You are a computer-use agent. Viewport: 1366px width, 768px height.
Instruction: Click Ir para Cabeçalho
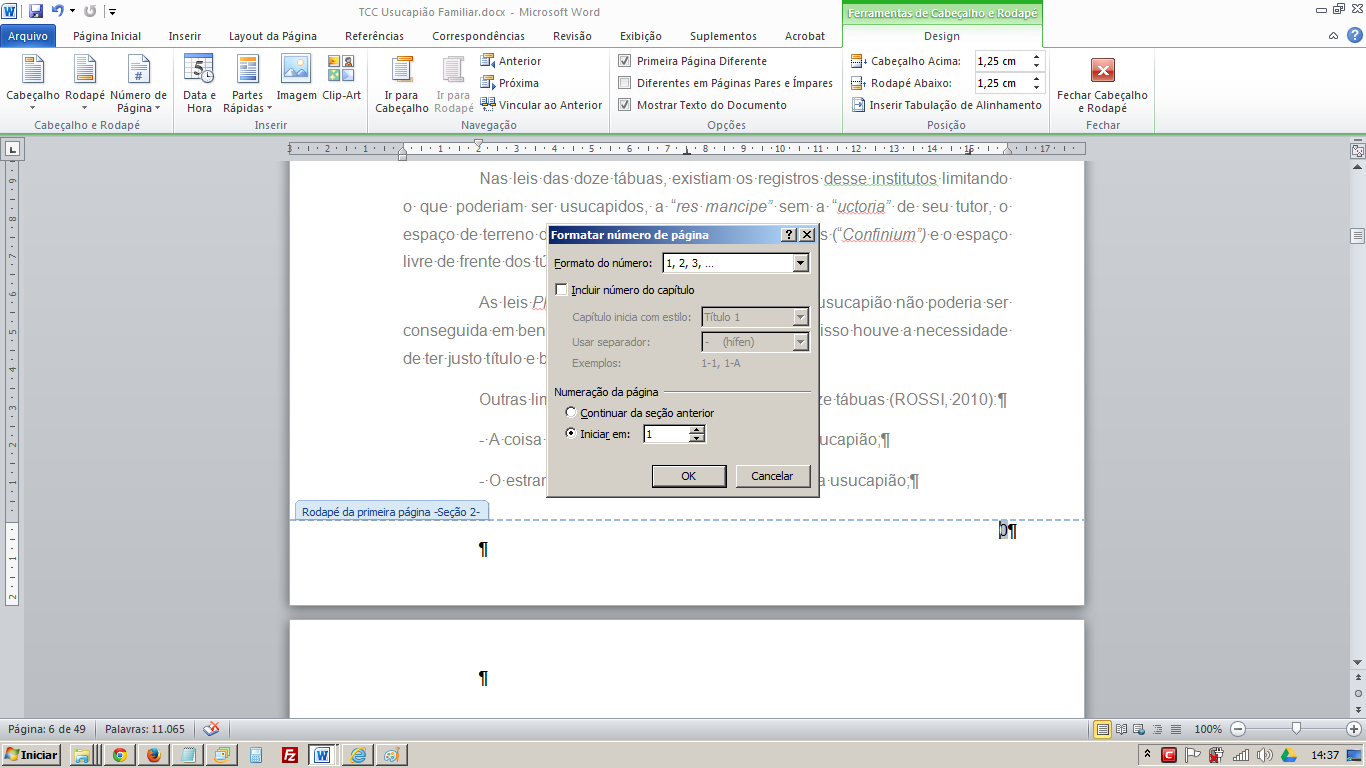(402, 83)
